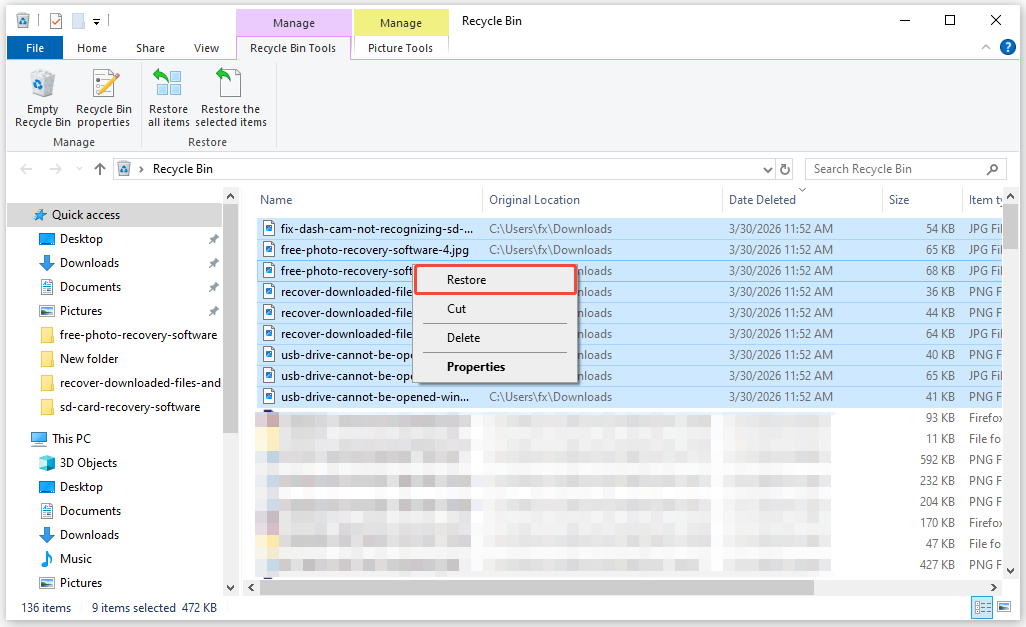Select Quick access in navigation pane
The image size is (1026, 627).
point(115,215)
